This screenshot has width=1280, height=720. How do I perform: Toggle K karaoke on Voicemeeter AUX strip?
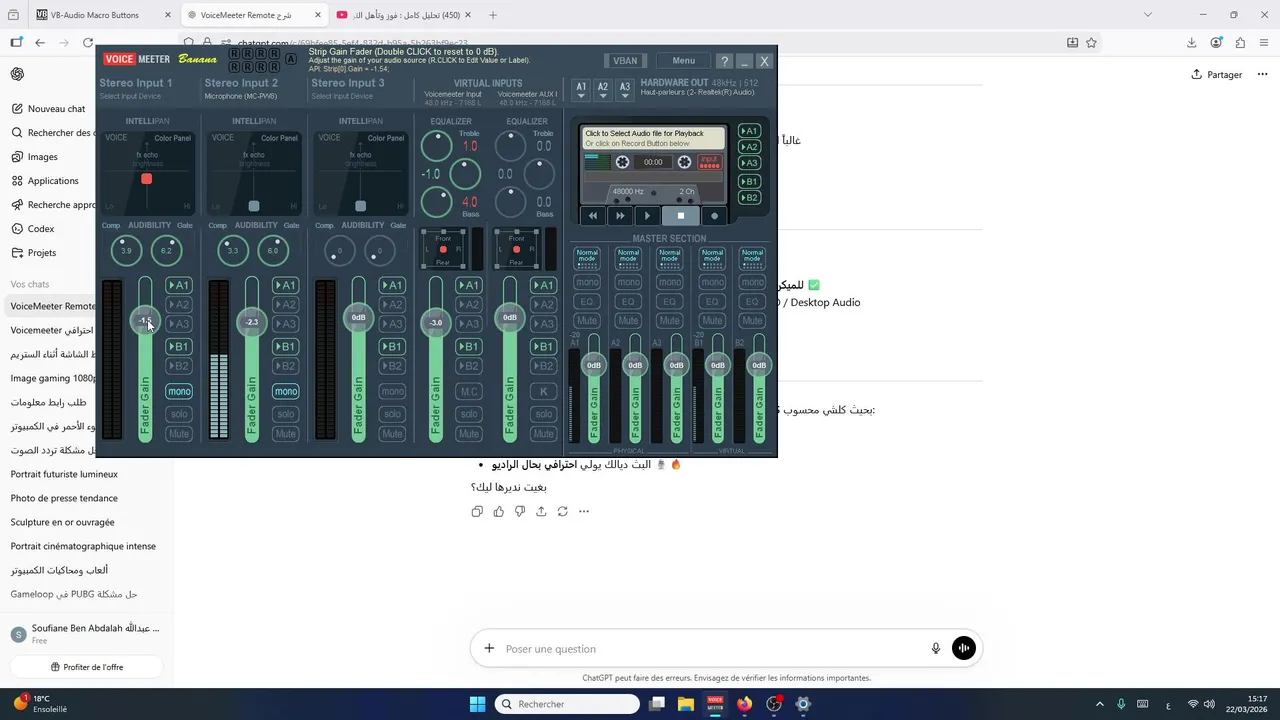point(543,391)
